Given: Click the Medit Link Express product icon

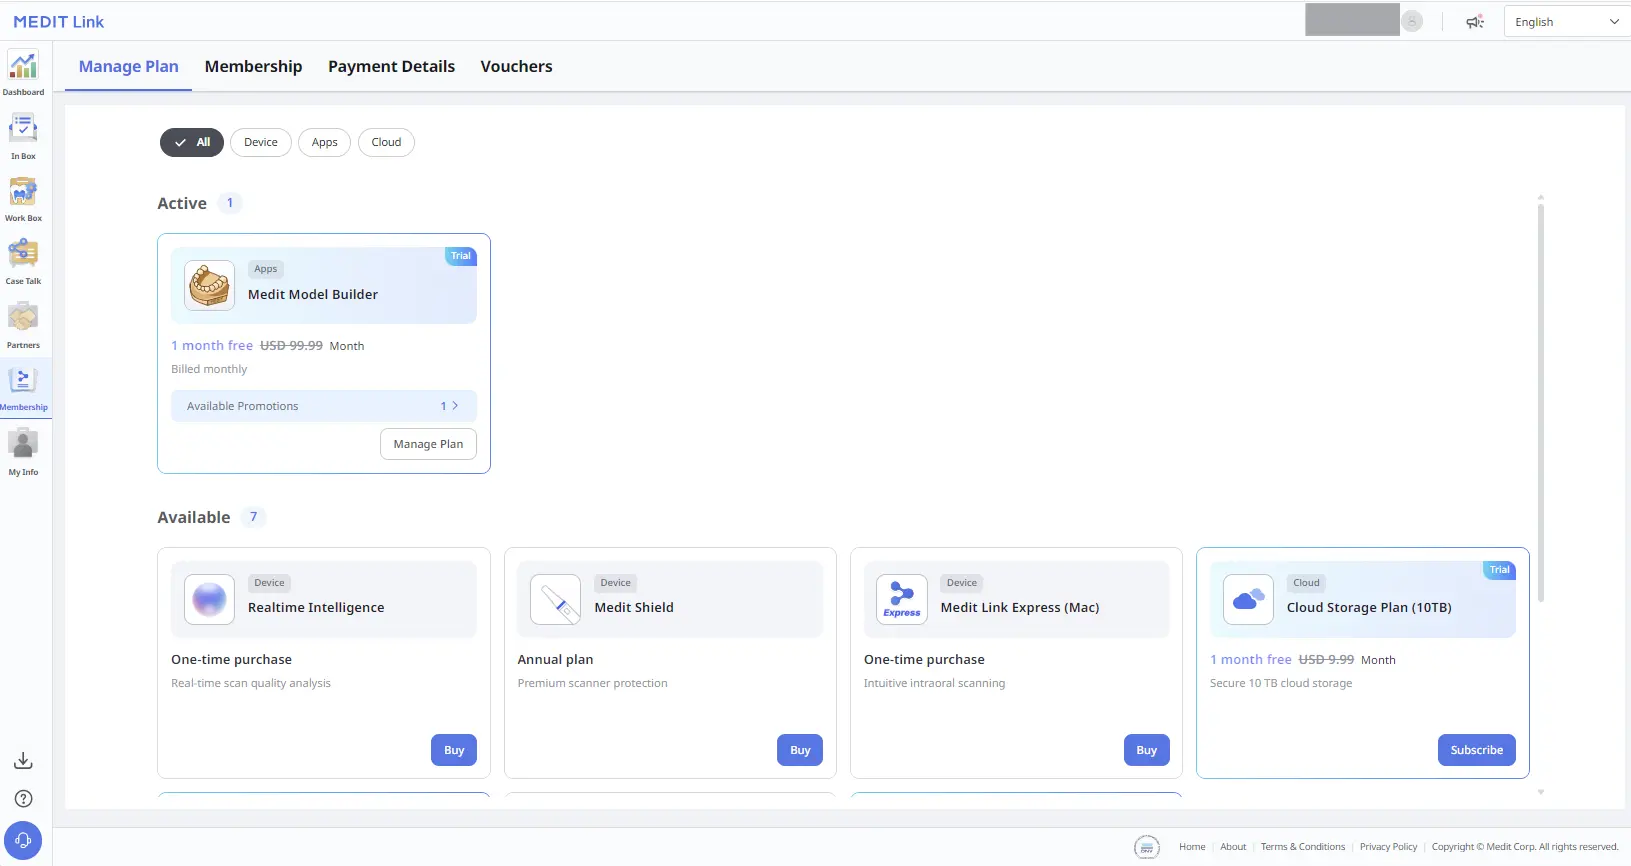Looking at the screenshot, I should coord(902,600).
